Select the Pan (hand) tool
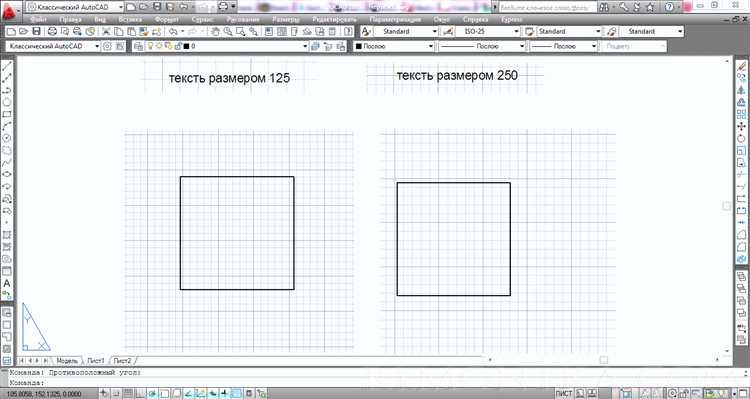750x399 pixels. point(215,32)
